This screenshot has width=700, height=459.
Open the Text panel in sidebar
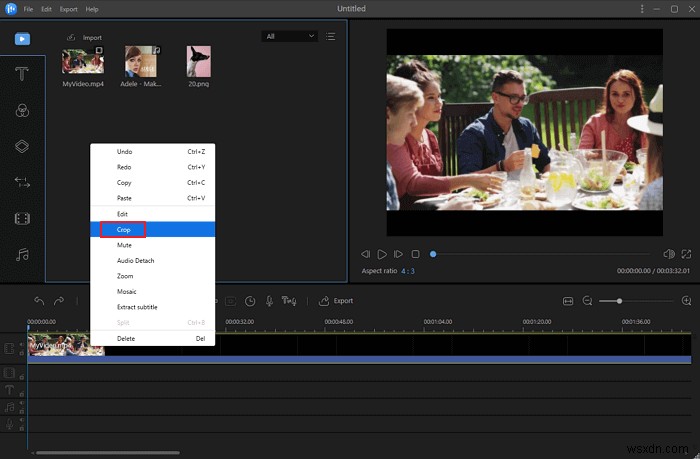tap(22, 74)
